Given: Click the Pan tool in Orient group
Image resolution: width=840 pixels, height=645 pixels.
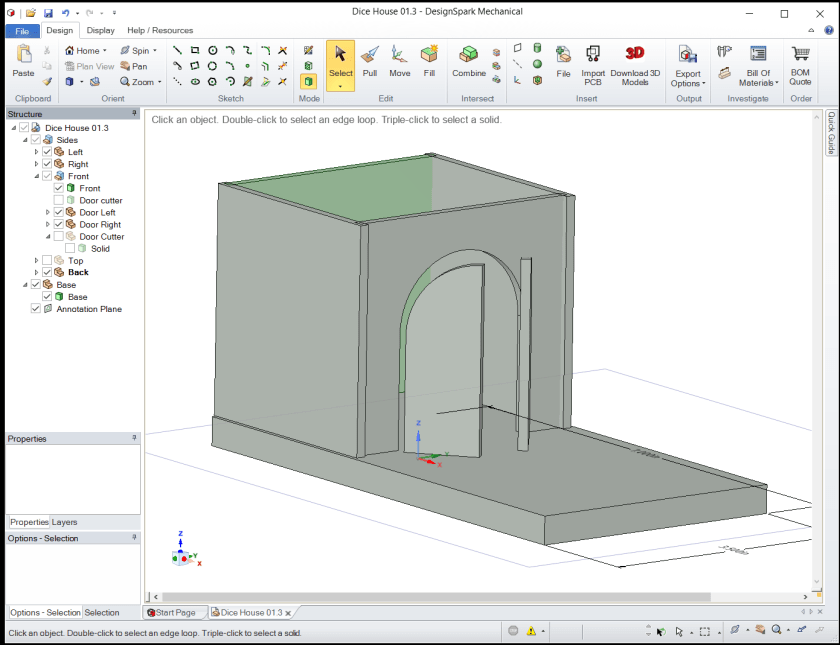Looking at the screenshot, I should pos(134,66).
